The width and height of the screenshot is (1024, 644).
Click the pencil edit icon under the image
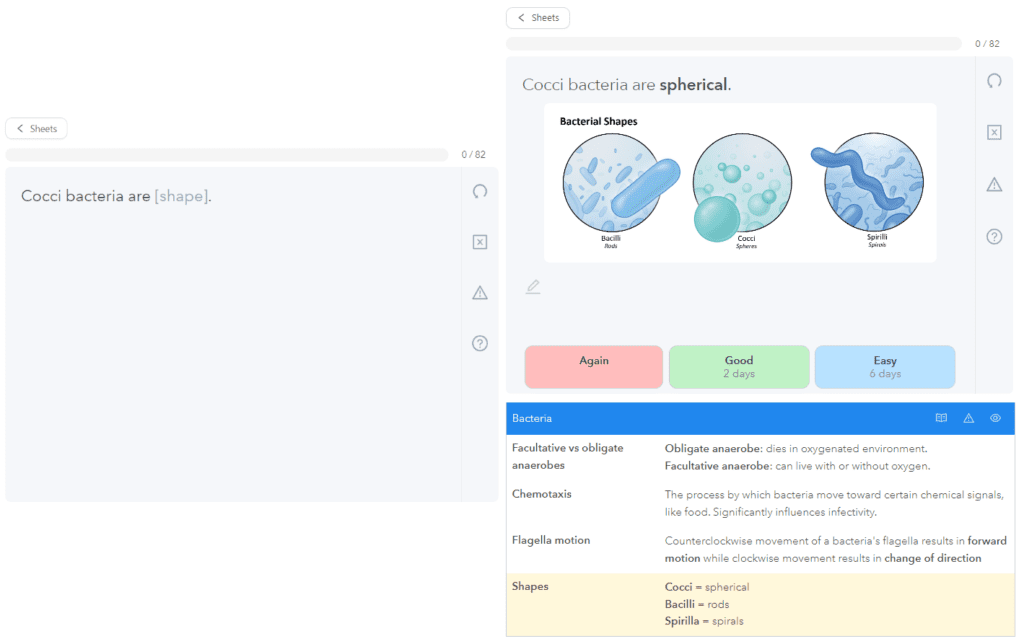click(533, 287)
